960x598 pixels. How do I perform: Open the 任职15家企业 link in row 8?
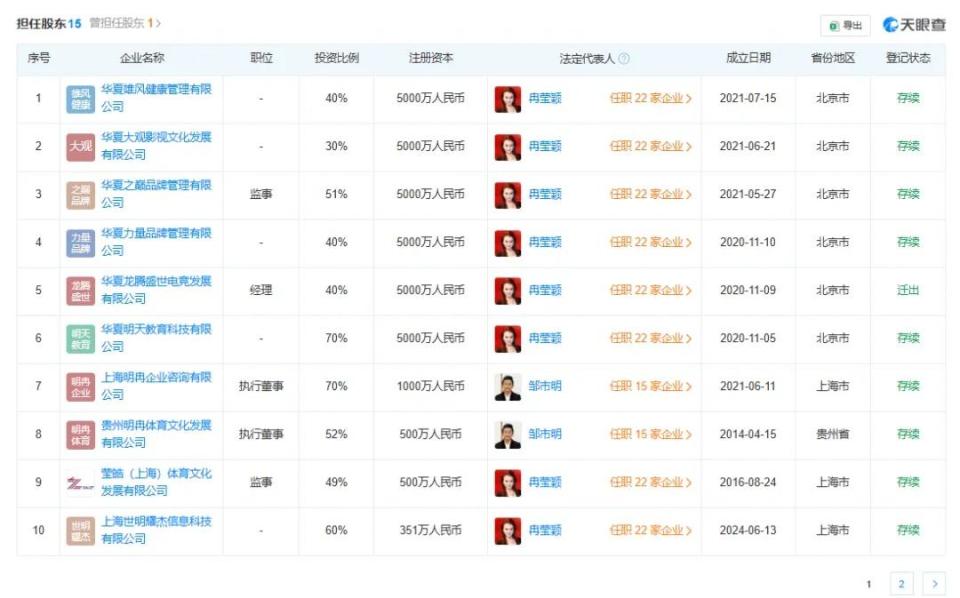(x=652, y=433)
